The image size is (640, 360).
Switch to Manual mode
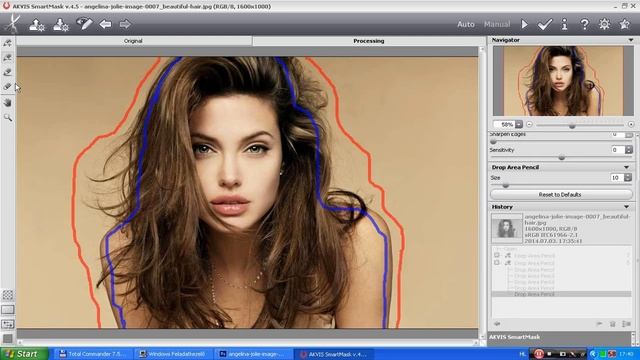click(497, 24)
